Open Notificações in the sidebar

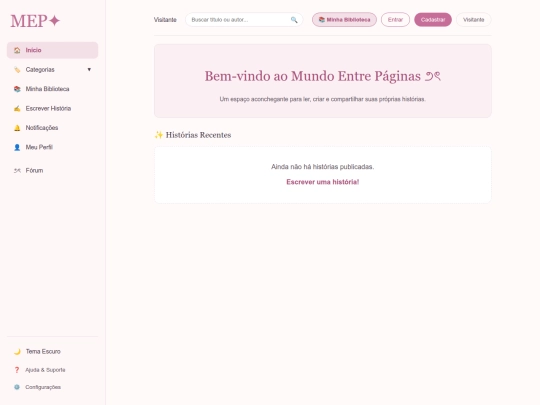[x=52, y=128]
